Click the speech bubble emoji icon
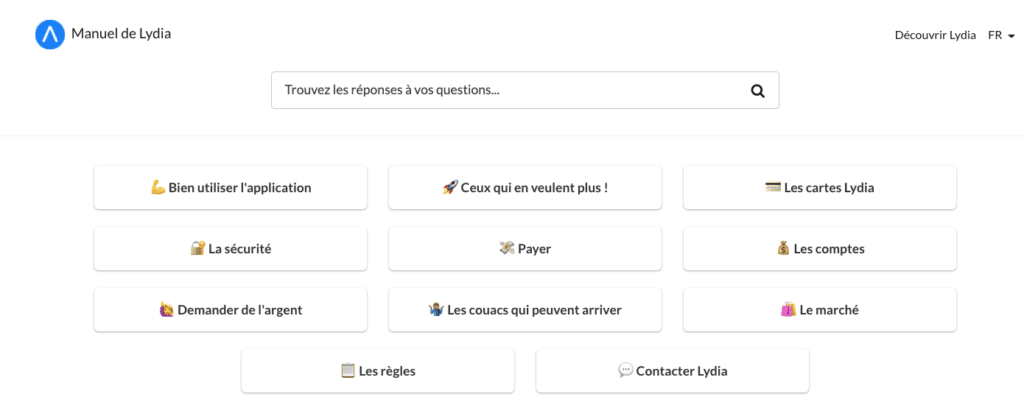The image size is (1024, 408). pos(626,371)
